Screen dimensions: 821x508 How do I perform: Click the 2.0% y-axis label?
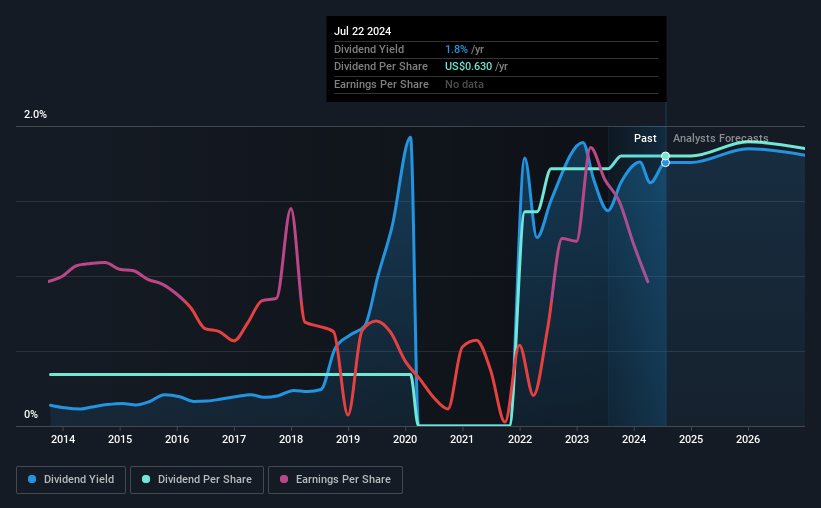click(x=35, y=115)
